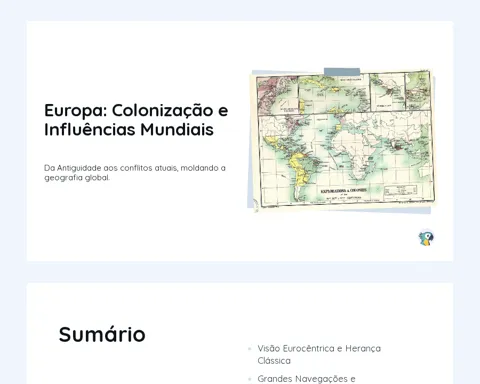Screen dimensions: 480x384
Task: Open the Explorations & Colonies world map image
Action: tap(343, 140)
